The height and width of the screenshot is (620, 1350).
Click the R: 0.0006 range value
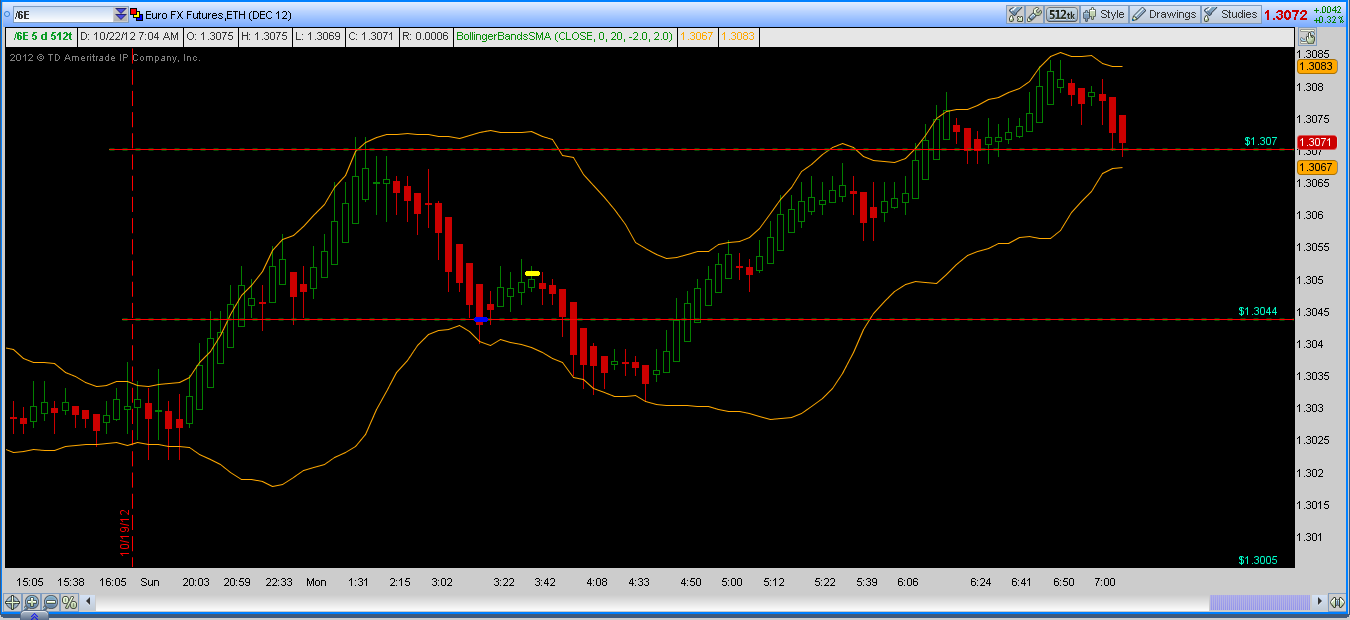coord(426,36)
